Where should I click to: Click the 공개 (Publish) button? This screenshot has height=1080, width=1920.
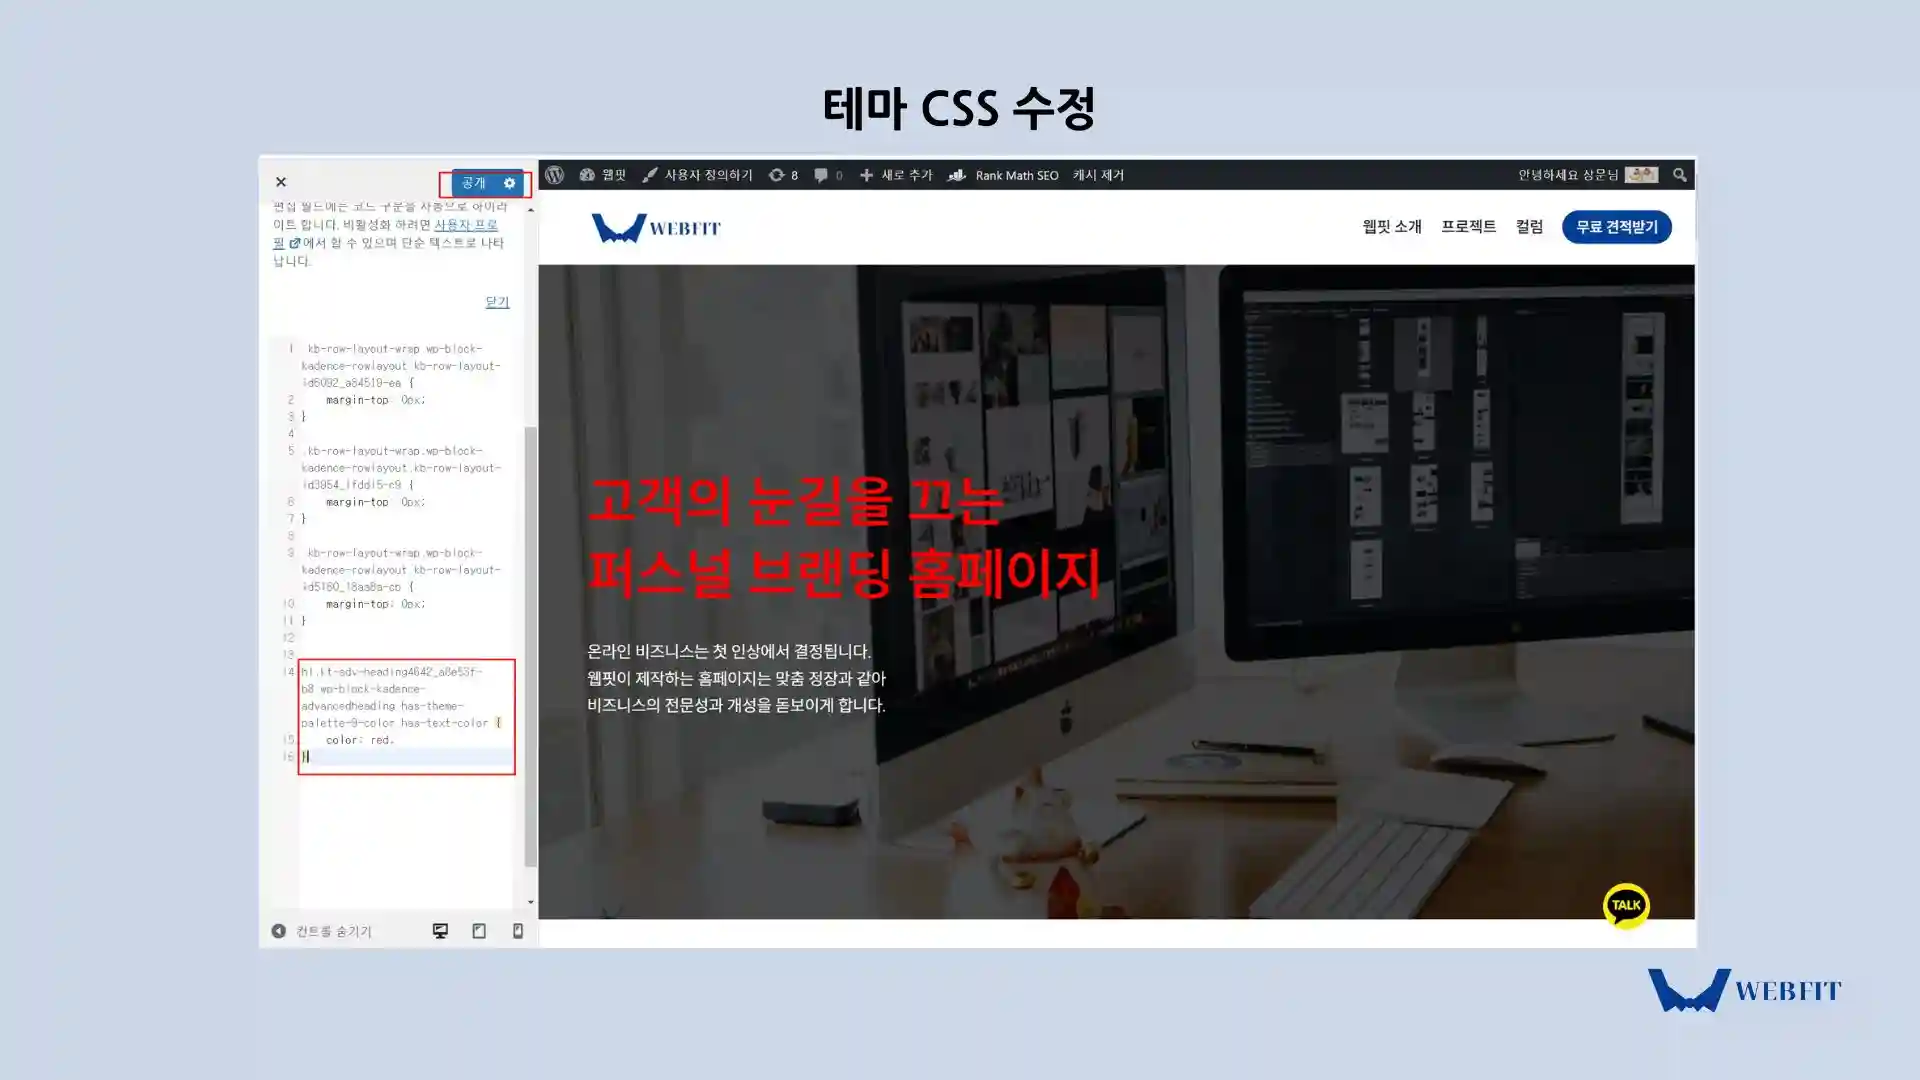coord(472,182)
